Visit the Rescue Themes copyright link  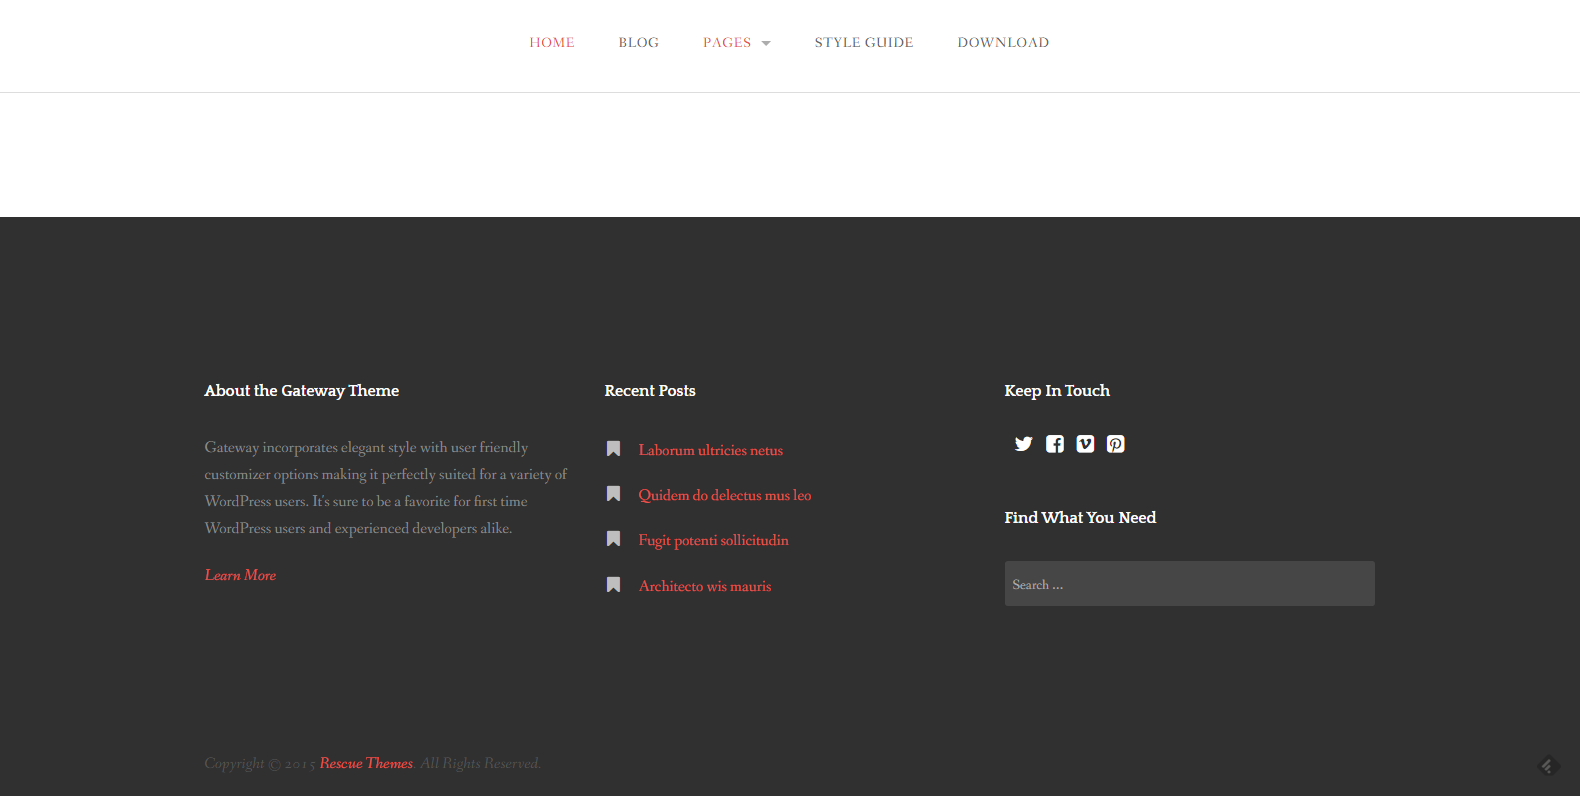pyautogui.click(x=366, y=763)
